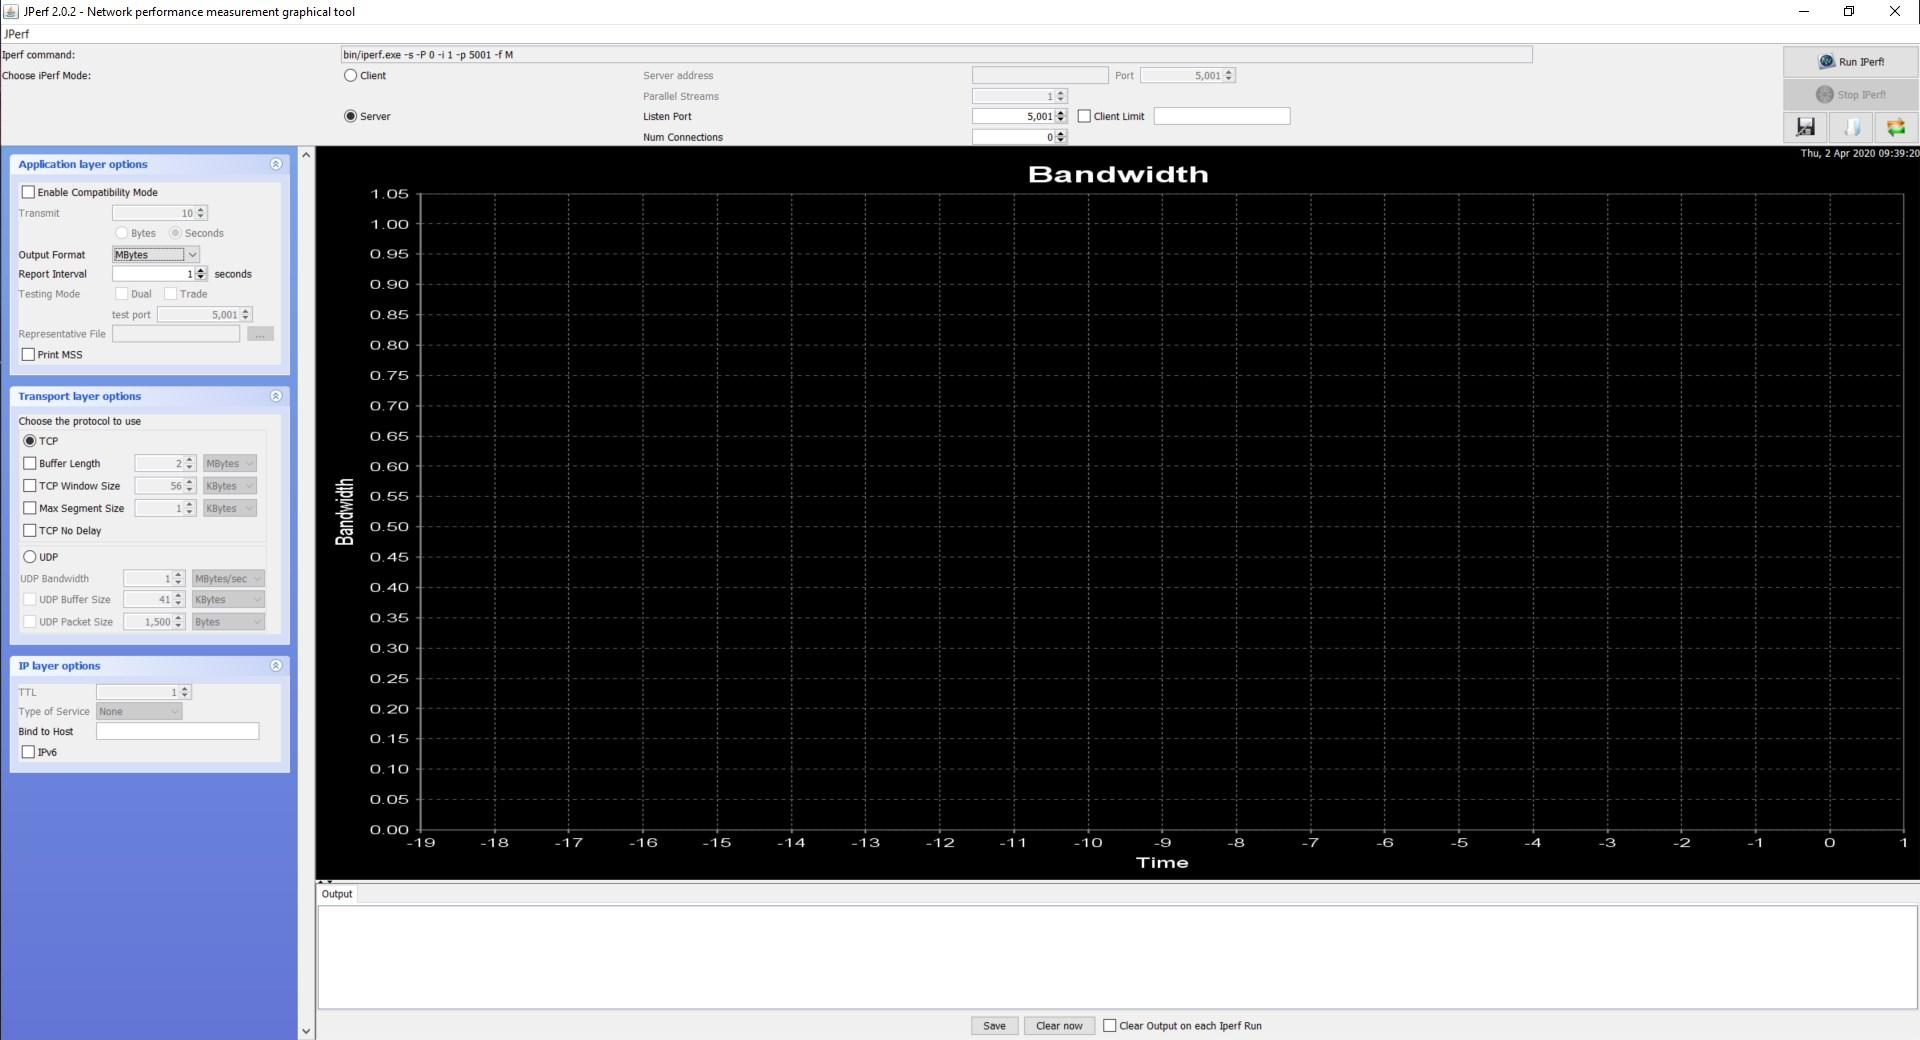Click the Representative File browse button
Screen dimensions: 1920x1040
(x=260, y=334)
